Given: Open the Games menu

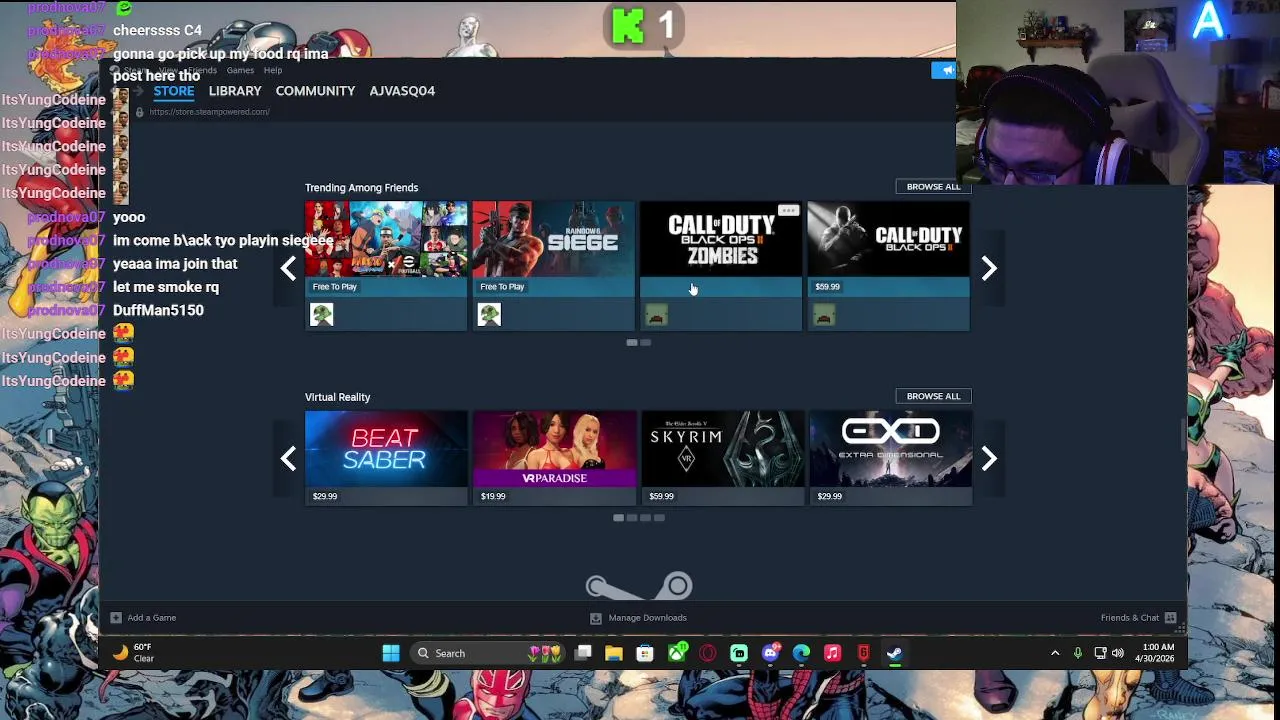Looking at the screenshot, I should (x=240, y=70).
